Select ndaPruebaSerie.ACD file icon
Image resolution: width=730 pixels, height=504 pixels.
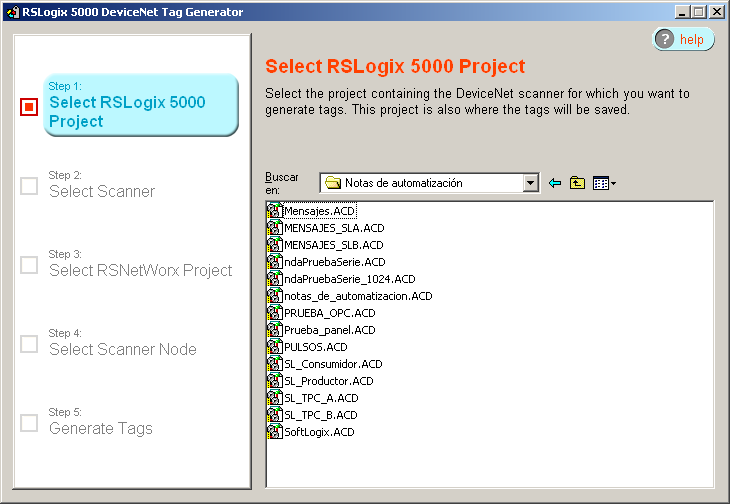275,262
